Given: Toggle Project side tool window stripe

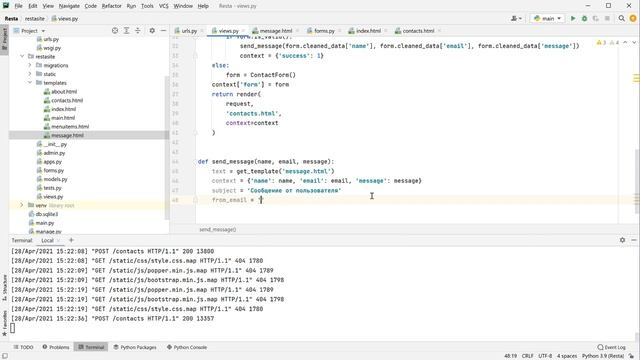Looking at the screenshot, I should (4, 39).
